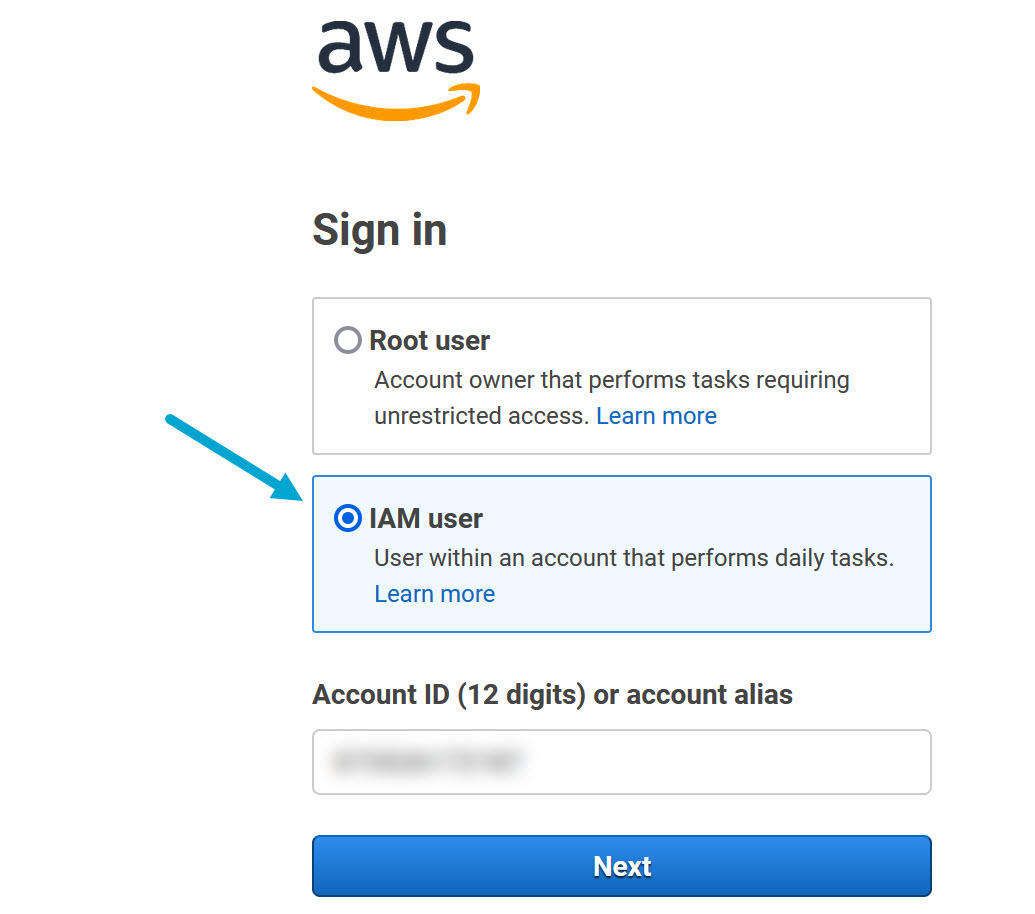Select the IAM user radio button
Screen dimensions: 1035x914
(x=348, y=518)
